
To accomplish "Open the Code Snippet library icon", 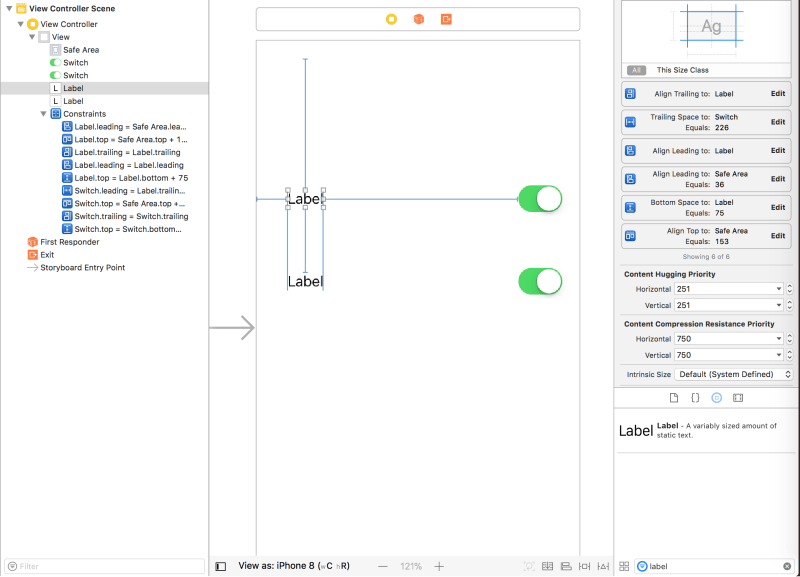I will (696, 397).
